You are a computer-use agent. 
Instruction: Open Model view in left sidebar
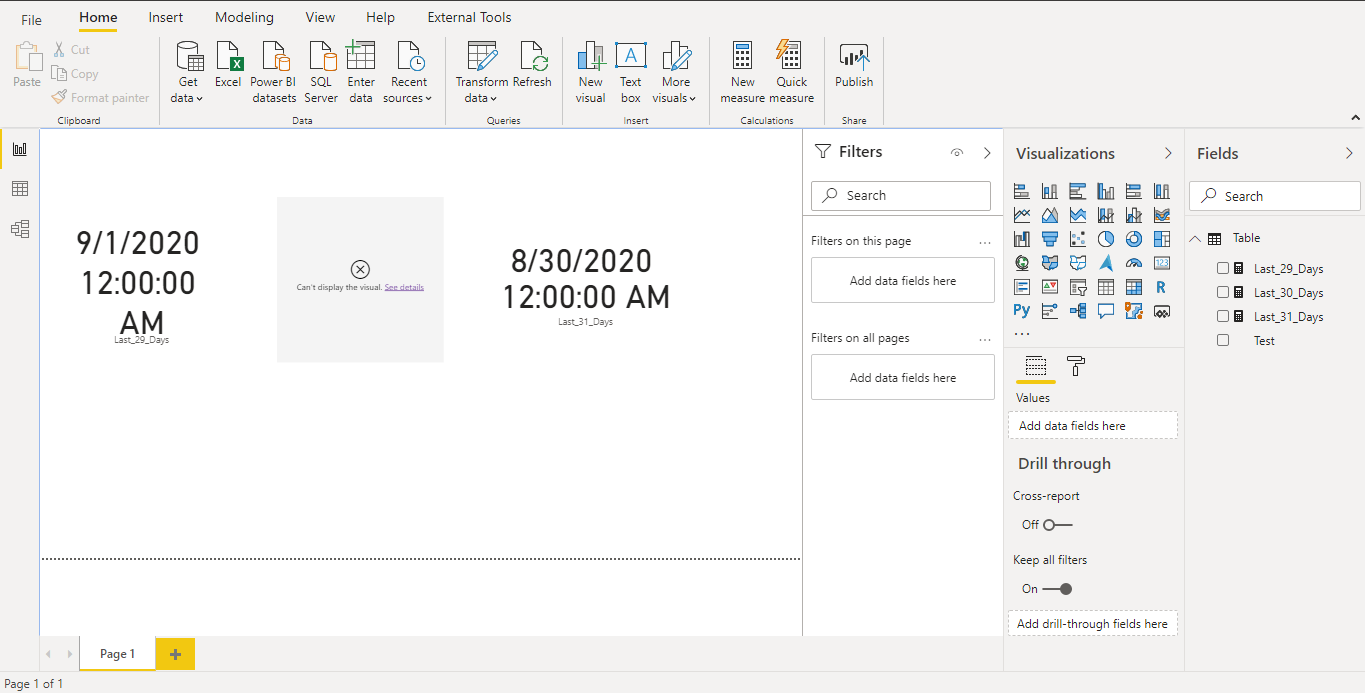tap(20, 229)
